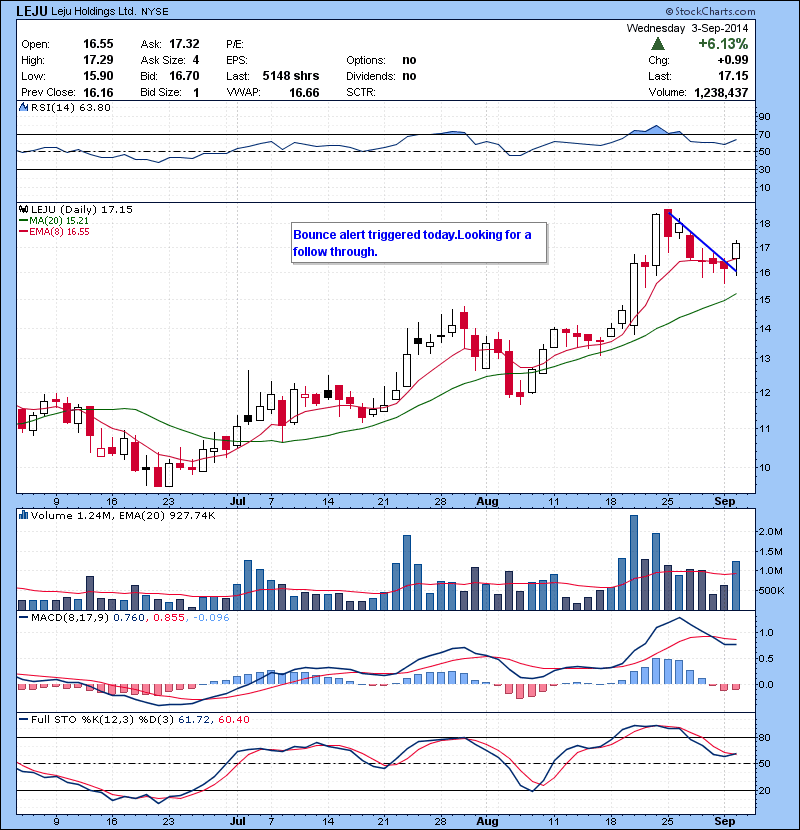
Task: Click the Sep label on price date axis
Action: [725, 501]
